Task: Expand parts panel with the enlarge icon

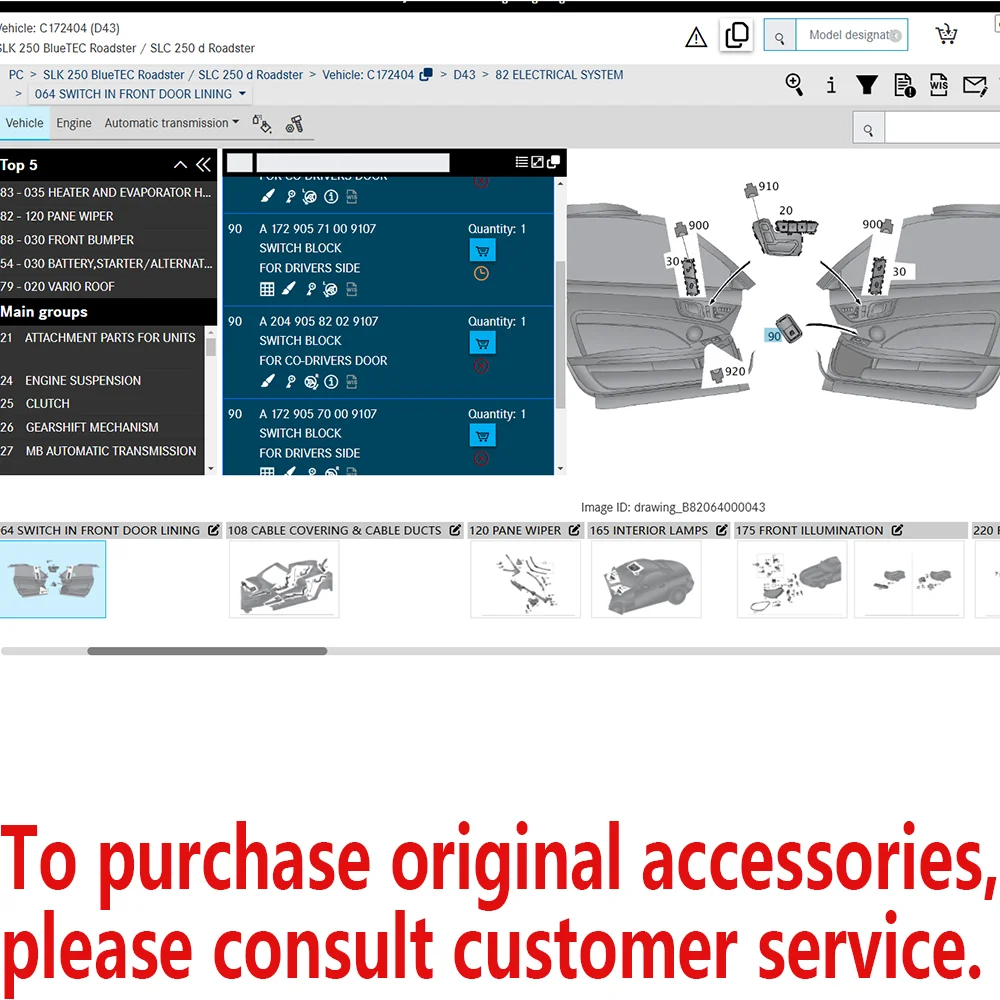Action: (x=538, y=162)
